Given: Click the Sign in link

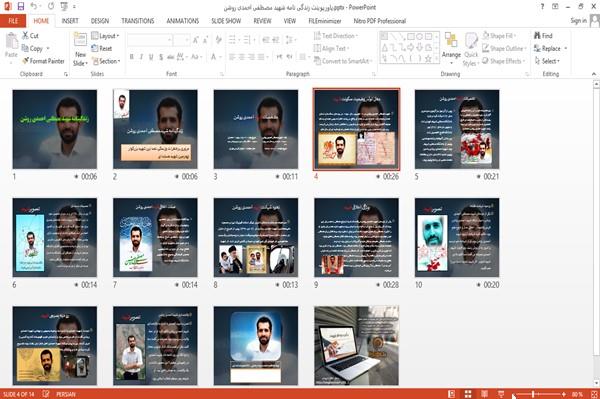Looking at the screenshot, I should click(578, 21).
